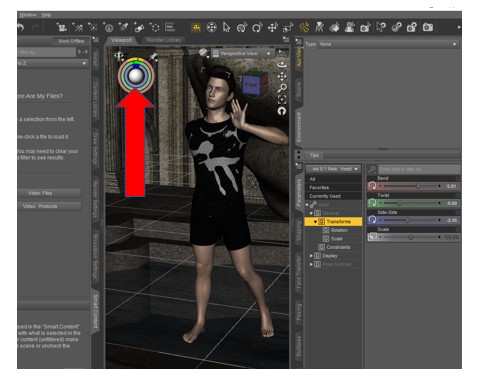Select the Scale tool icon
The width and height of the screenshot is (482, 387).
(x=288, y=27)
